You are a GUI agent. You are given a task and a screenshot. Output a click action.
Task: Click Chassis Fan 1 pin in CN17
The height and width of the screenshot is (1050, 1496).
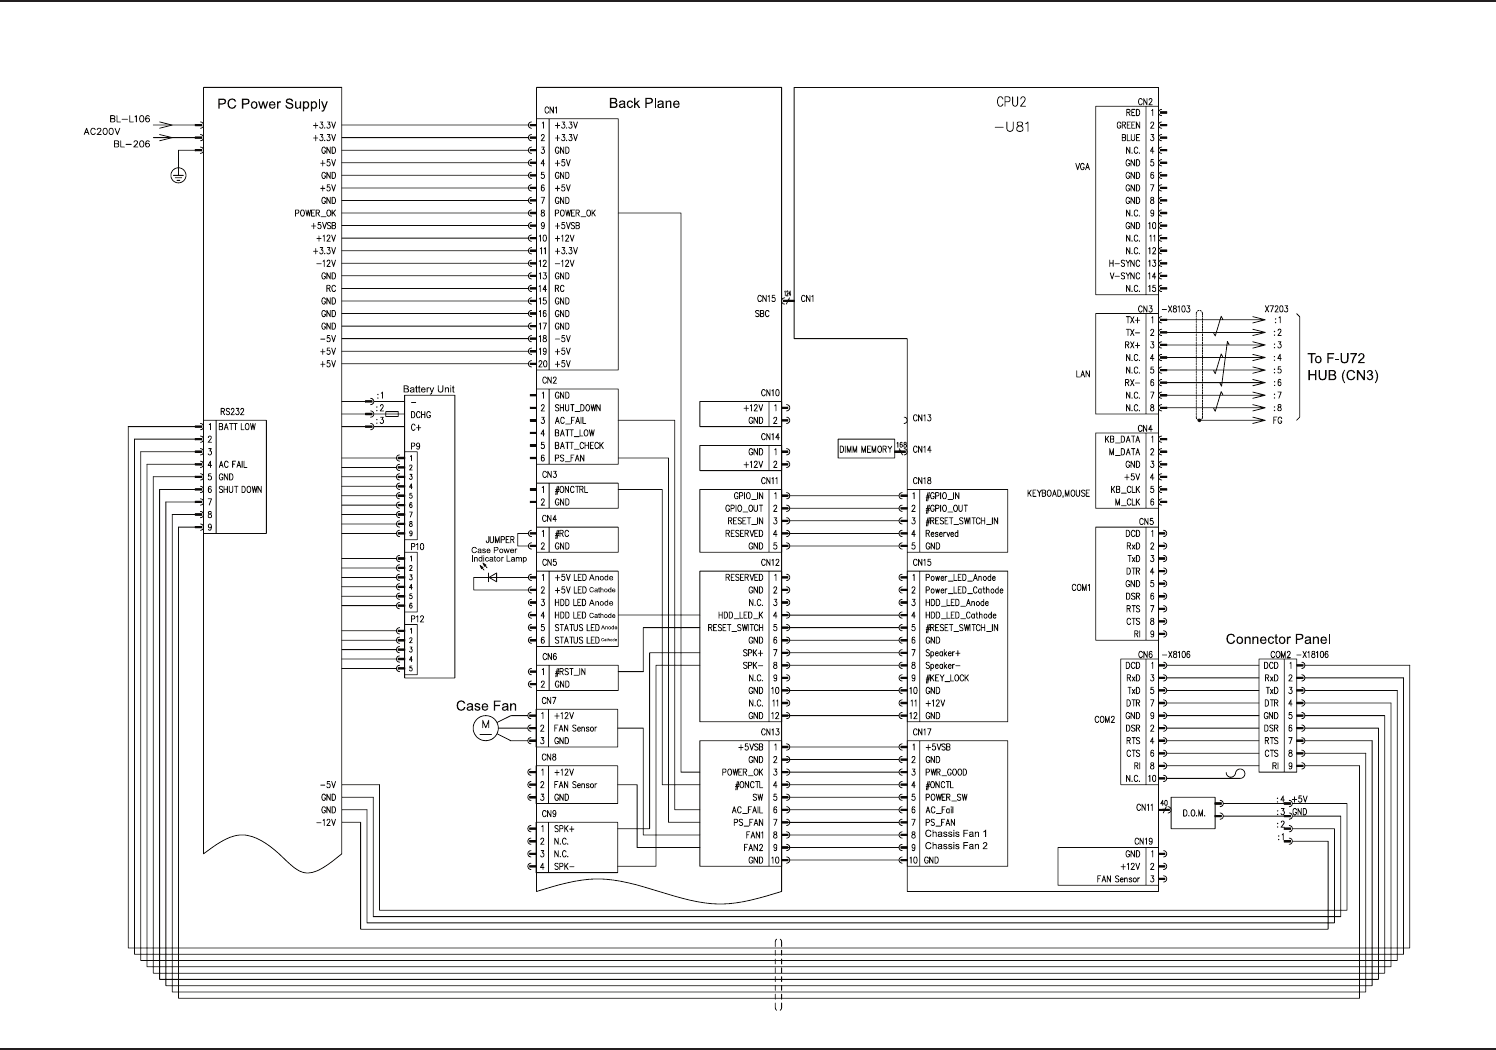[x=956, y=834]
